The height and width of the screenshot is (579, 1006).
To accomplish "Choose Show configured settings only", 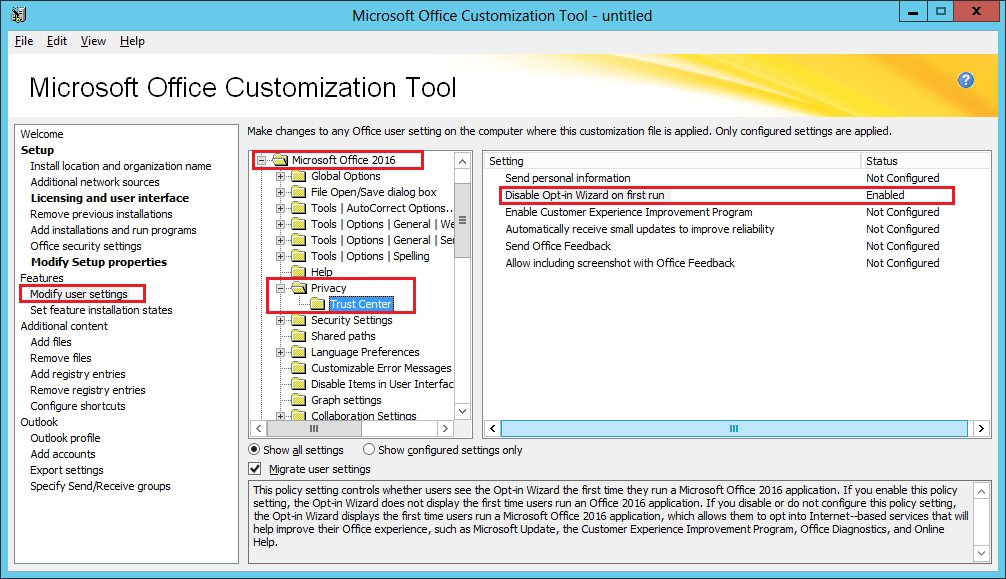I will pos(369,450).
